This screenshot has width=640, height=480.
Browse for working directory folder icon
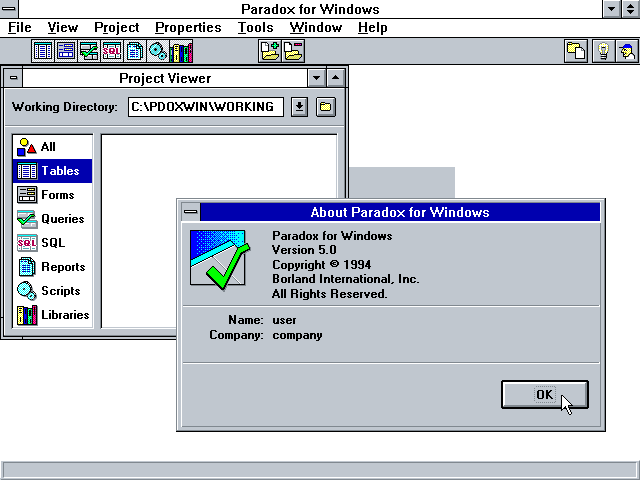point(326,107)
